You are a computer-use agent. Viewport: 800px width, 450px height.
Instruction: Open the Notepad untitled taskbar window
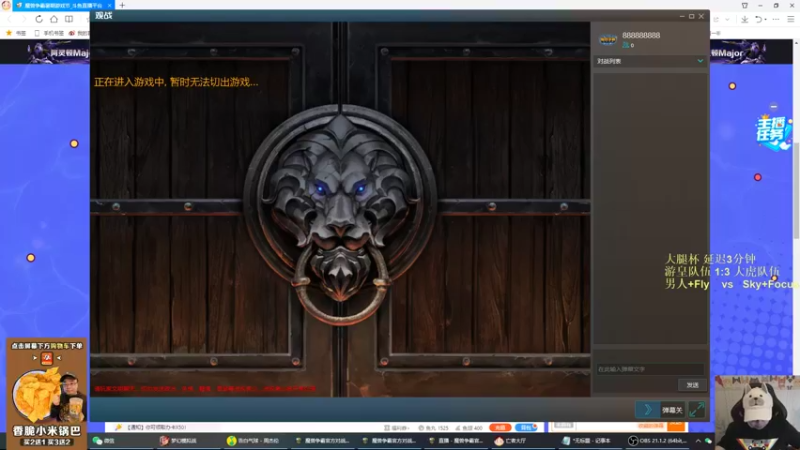589,441
